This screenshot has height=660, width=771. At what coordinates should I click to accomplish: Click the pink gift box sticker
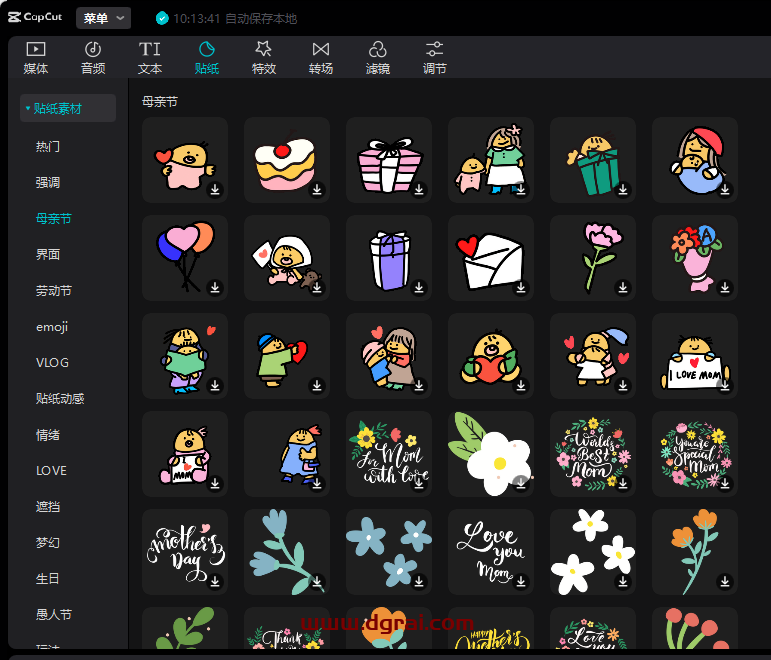pos(386,160)
